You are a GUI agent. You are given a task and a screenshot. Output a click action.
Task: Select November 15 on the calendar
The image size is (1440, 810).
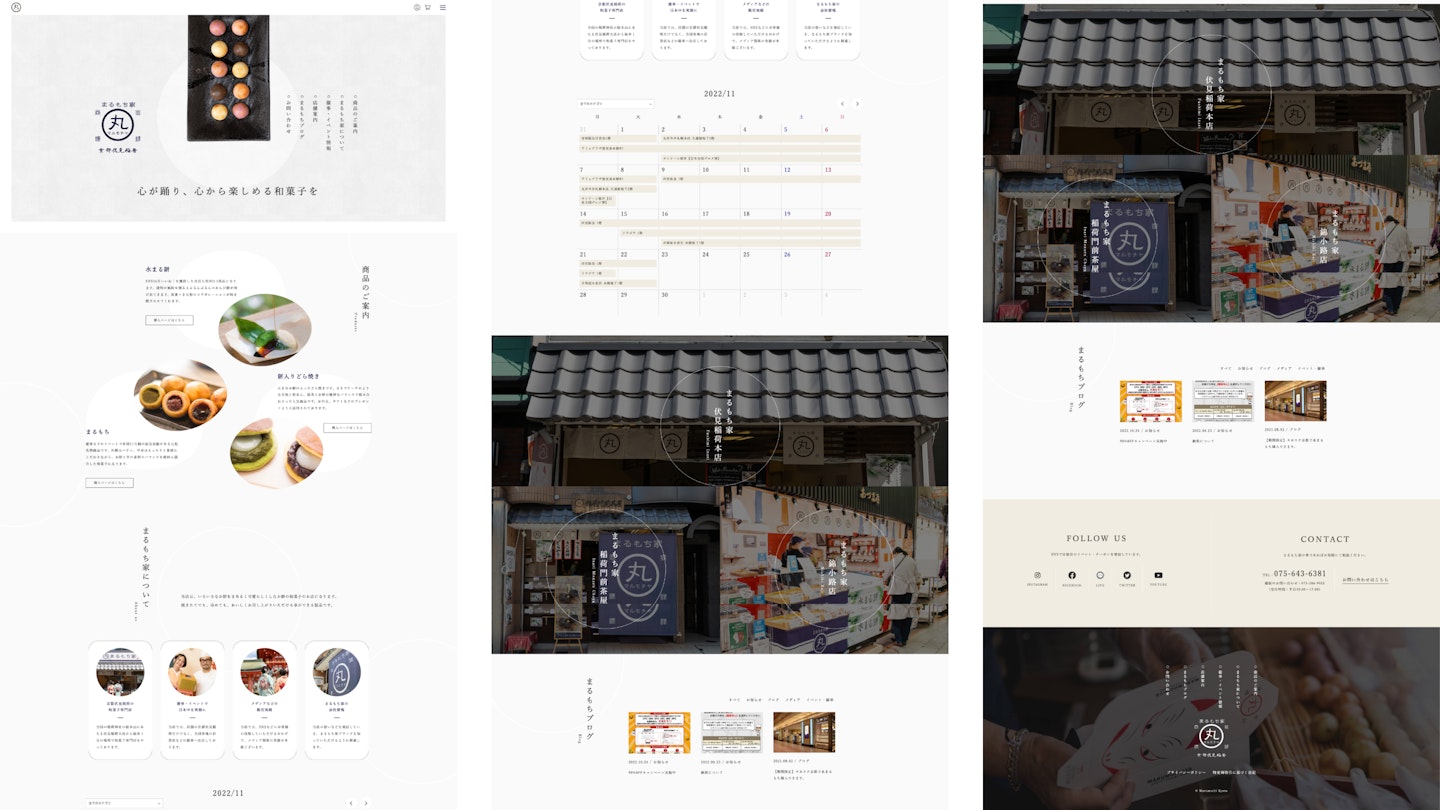[x=624, y=214]
